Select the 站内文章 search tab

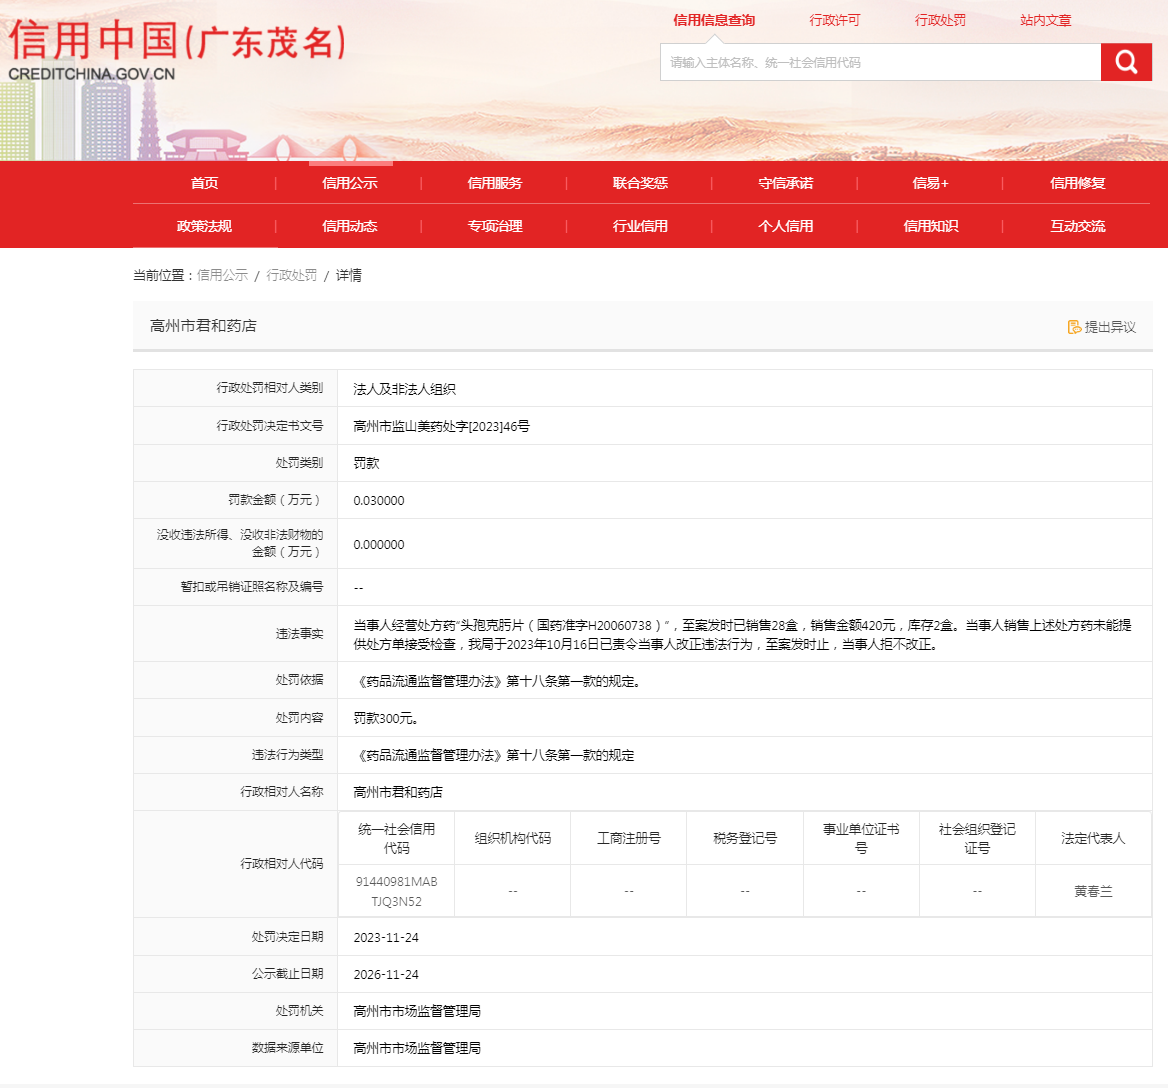(1045, 20)
